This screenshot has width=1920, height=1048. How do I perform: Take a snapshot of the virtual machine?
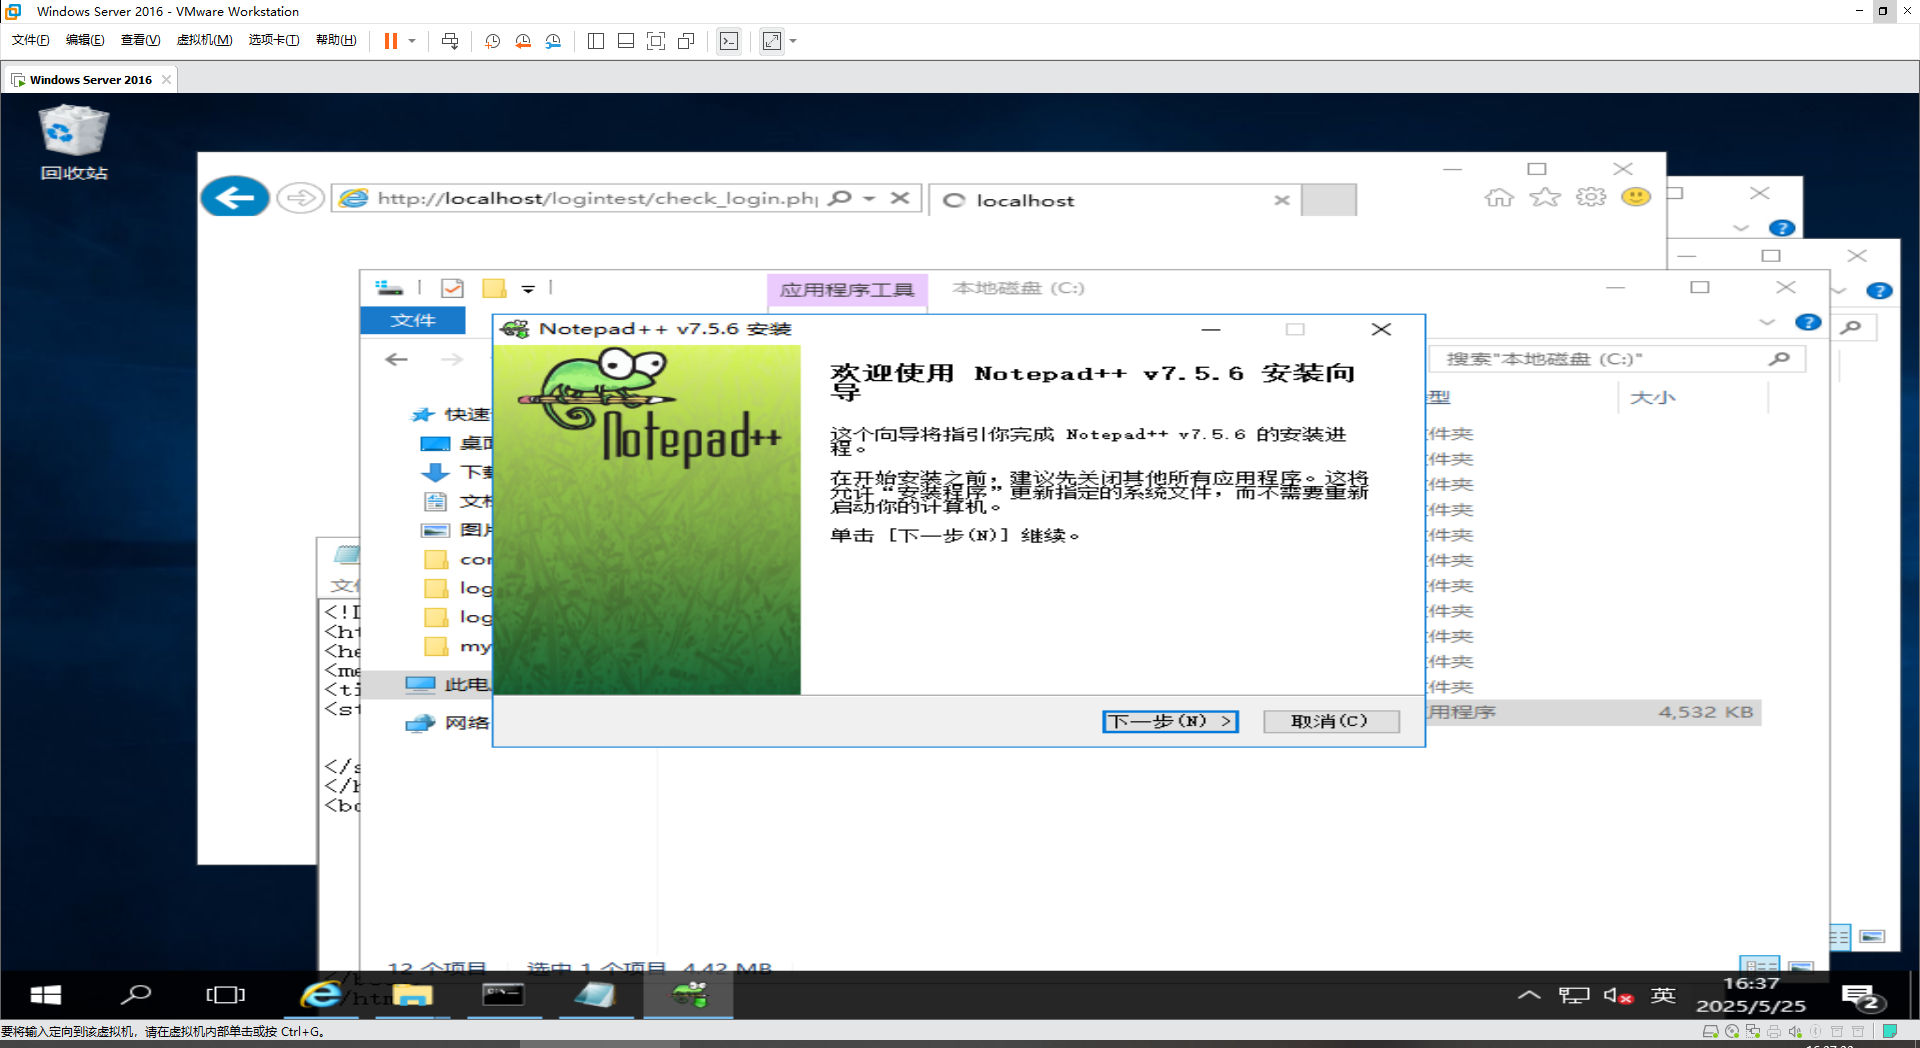(493, 41)
